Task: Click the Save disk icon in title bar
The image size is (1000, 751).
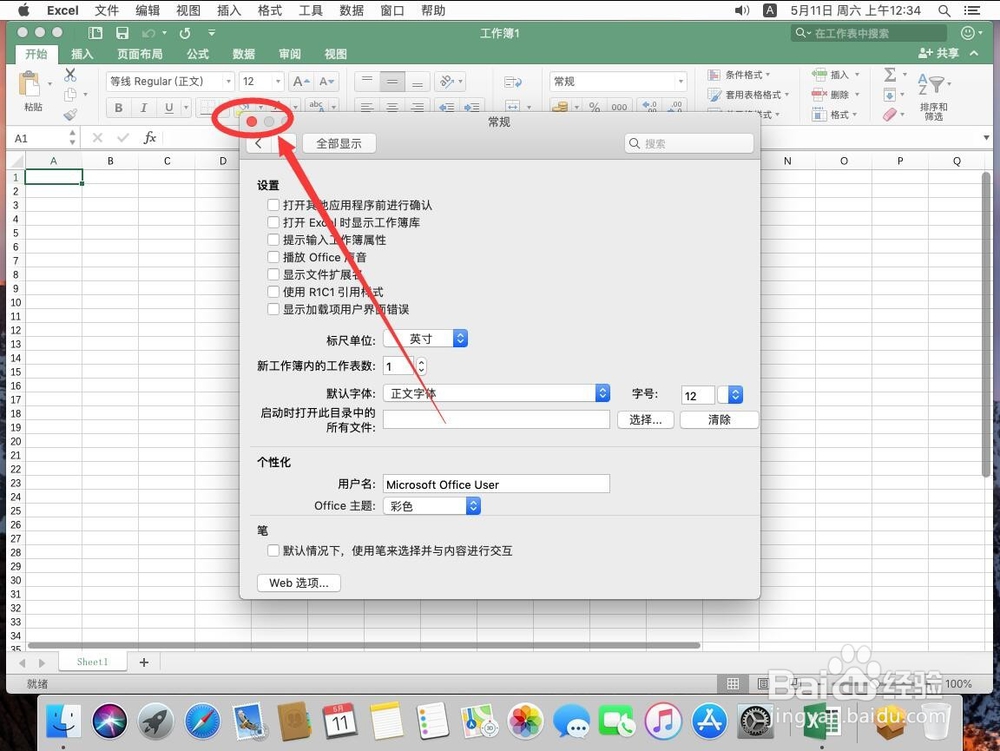Action: point(122,33)
